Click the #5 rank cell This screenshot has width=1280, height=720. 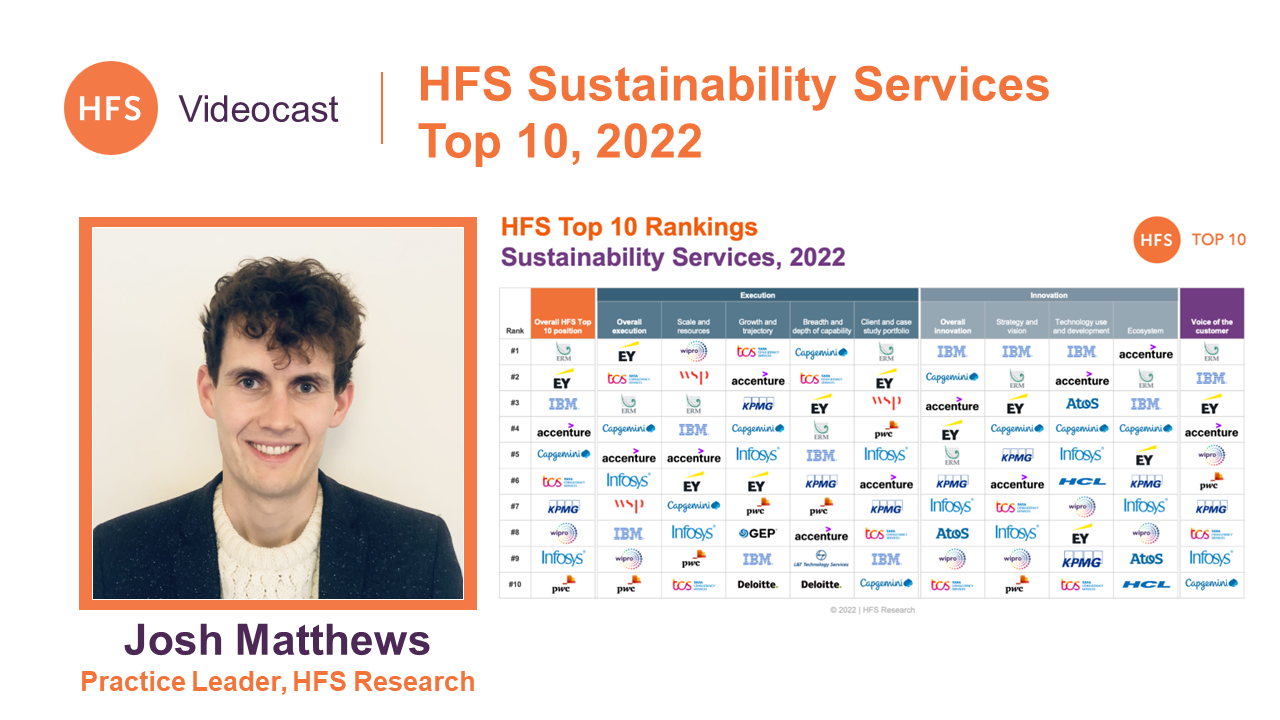coord(515,455)
